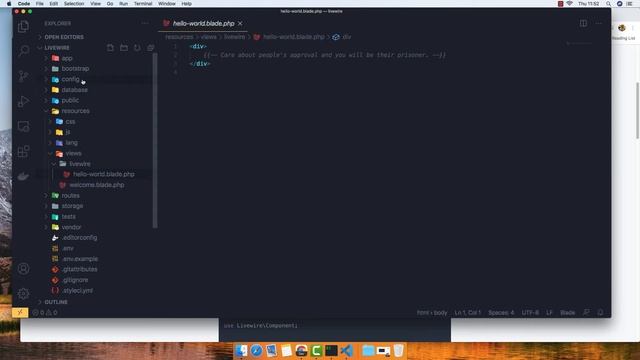
Task: Open the notifications bell in status bar
Action: click(x=600, y=313)
